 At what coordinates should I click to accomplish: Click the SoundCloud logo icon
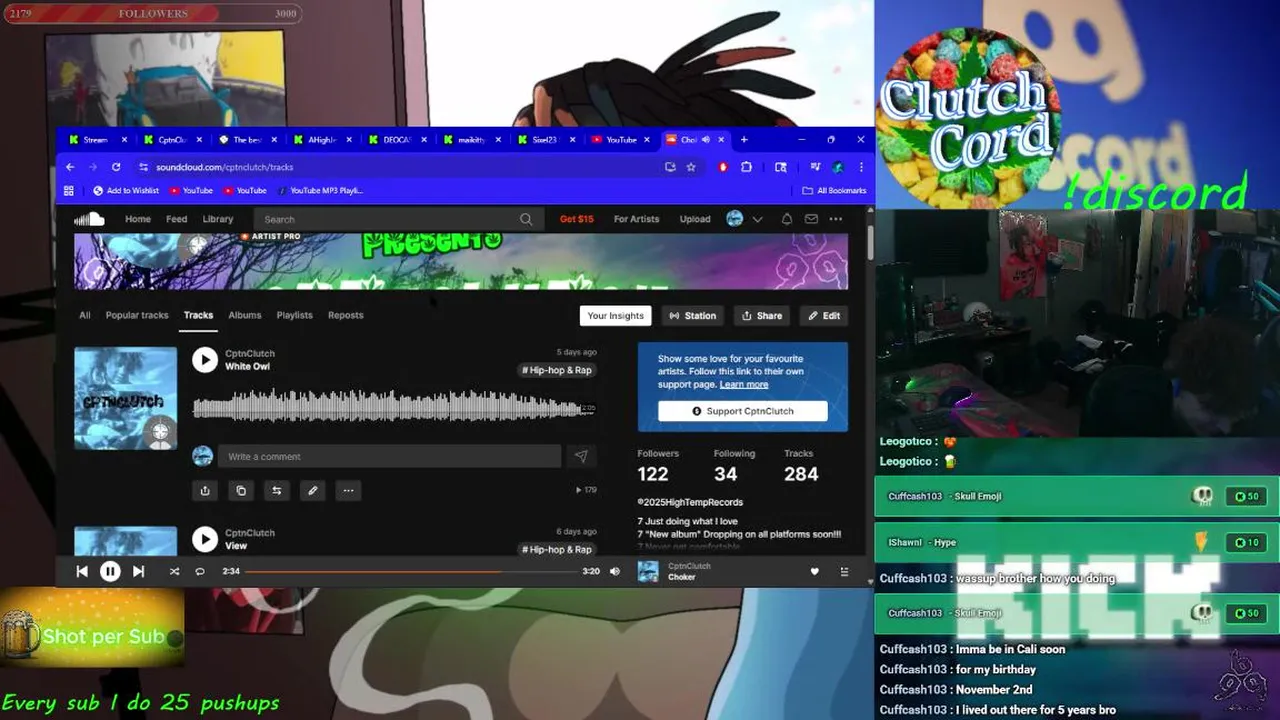point(89,219)
